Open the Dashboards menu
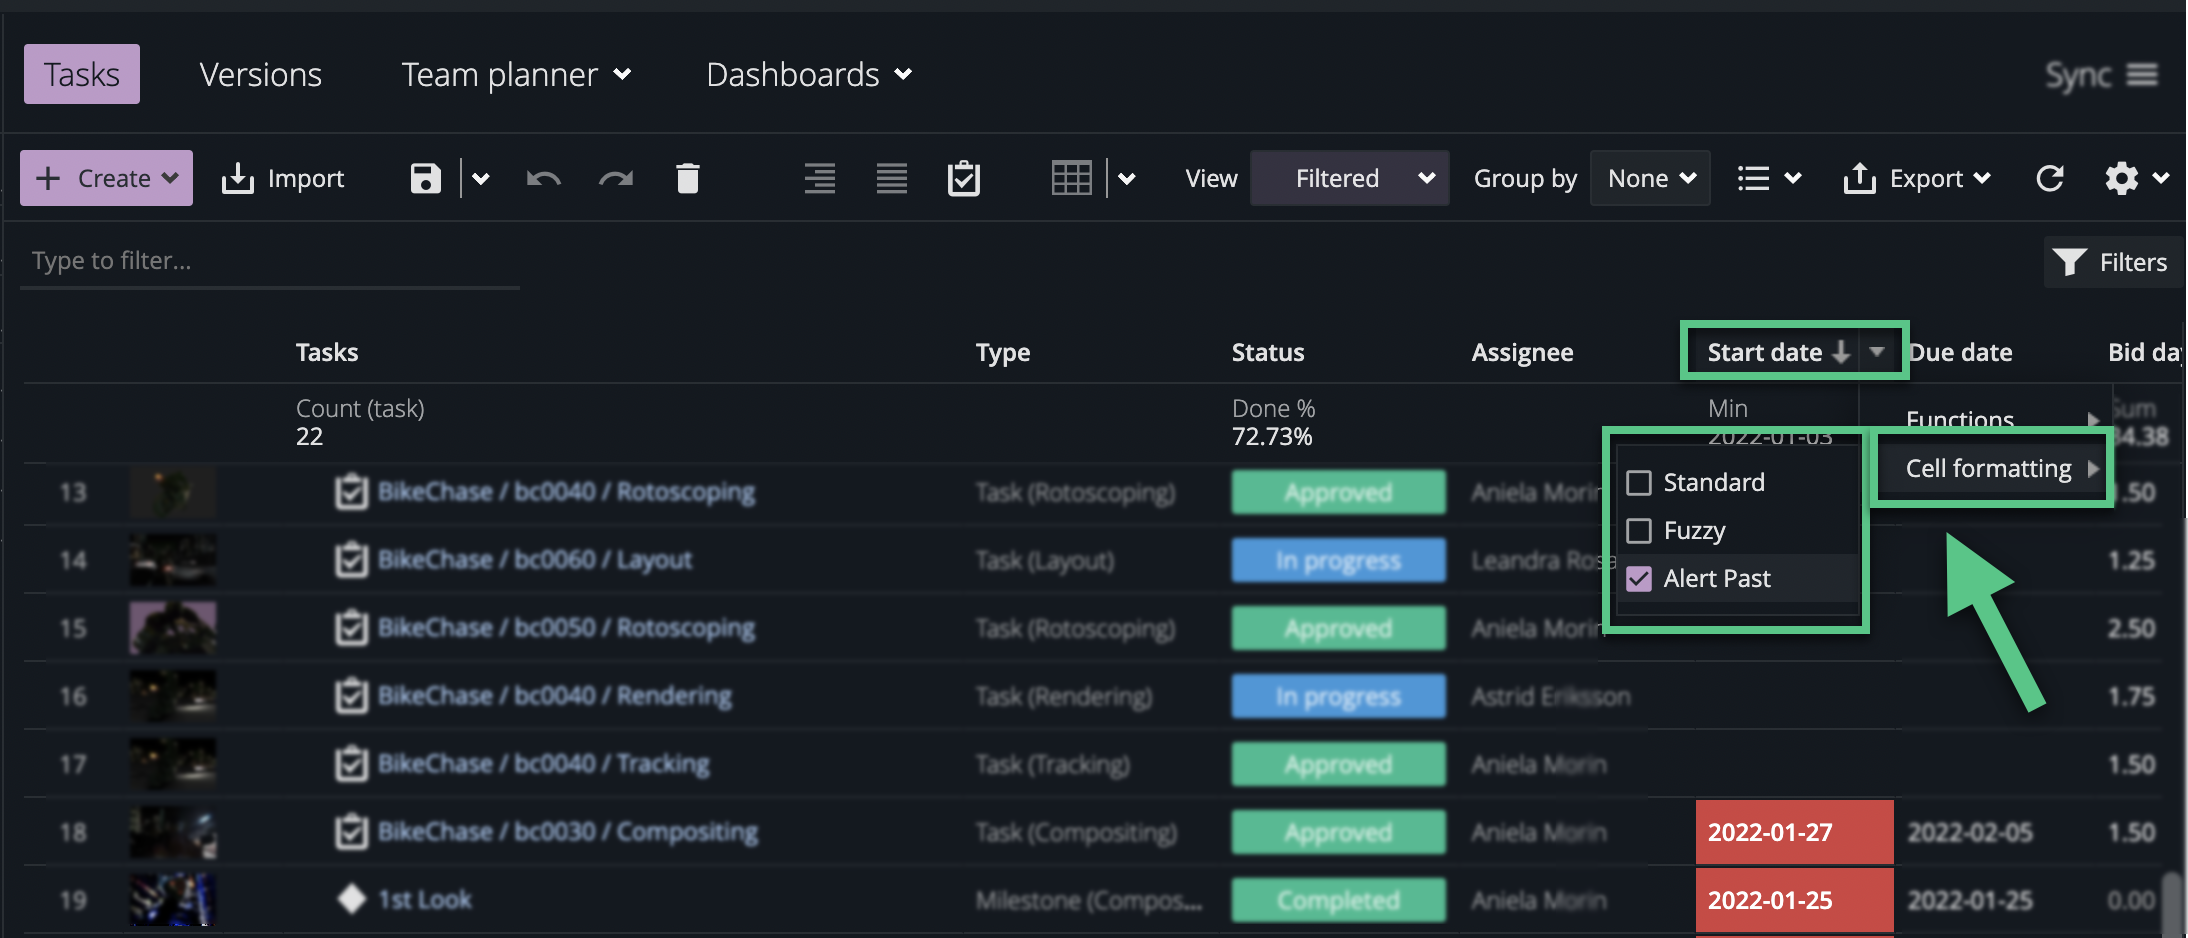 (808, 74)
